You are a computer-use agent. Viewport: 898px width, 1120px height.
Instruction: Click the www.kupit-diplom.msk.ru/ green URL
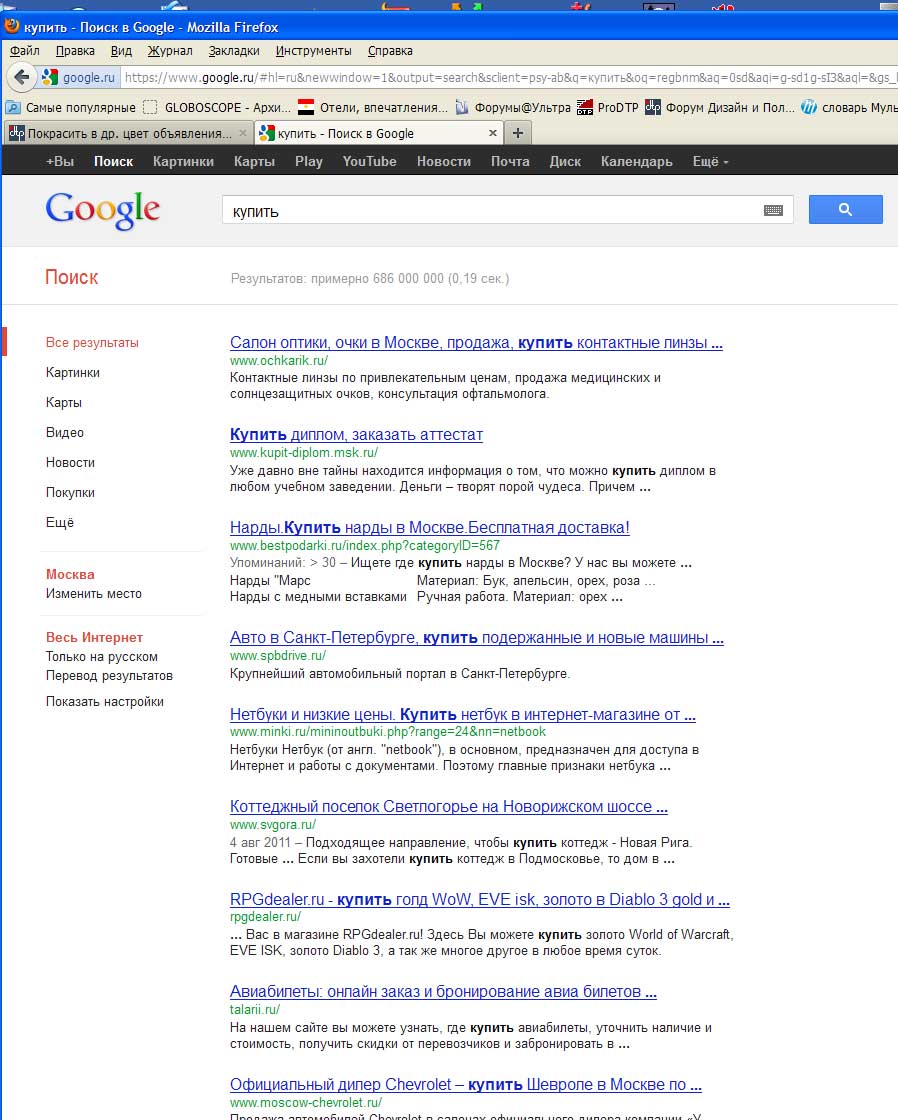(304, 452)
